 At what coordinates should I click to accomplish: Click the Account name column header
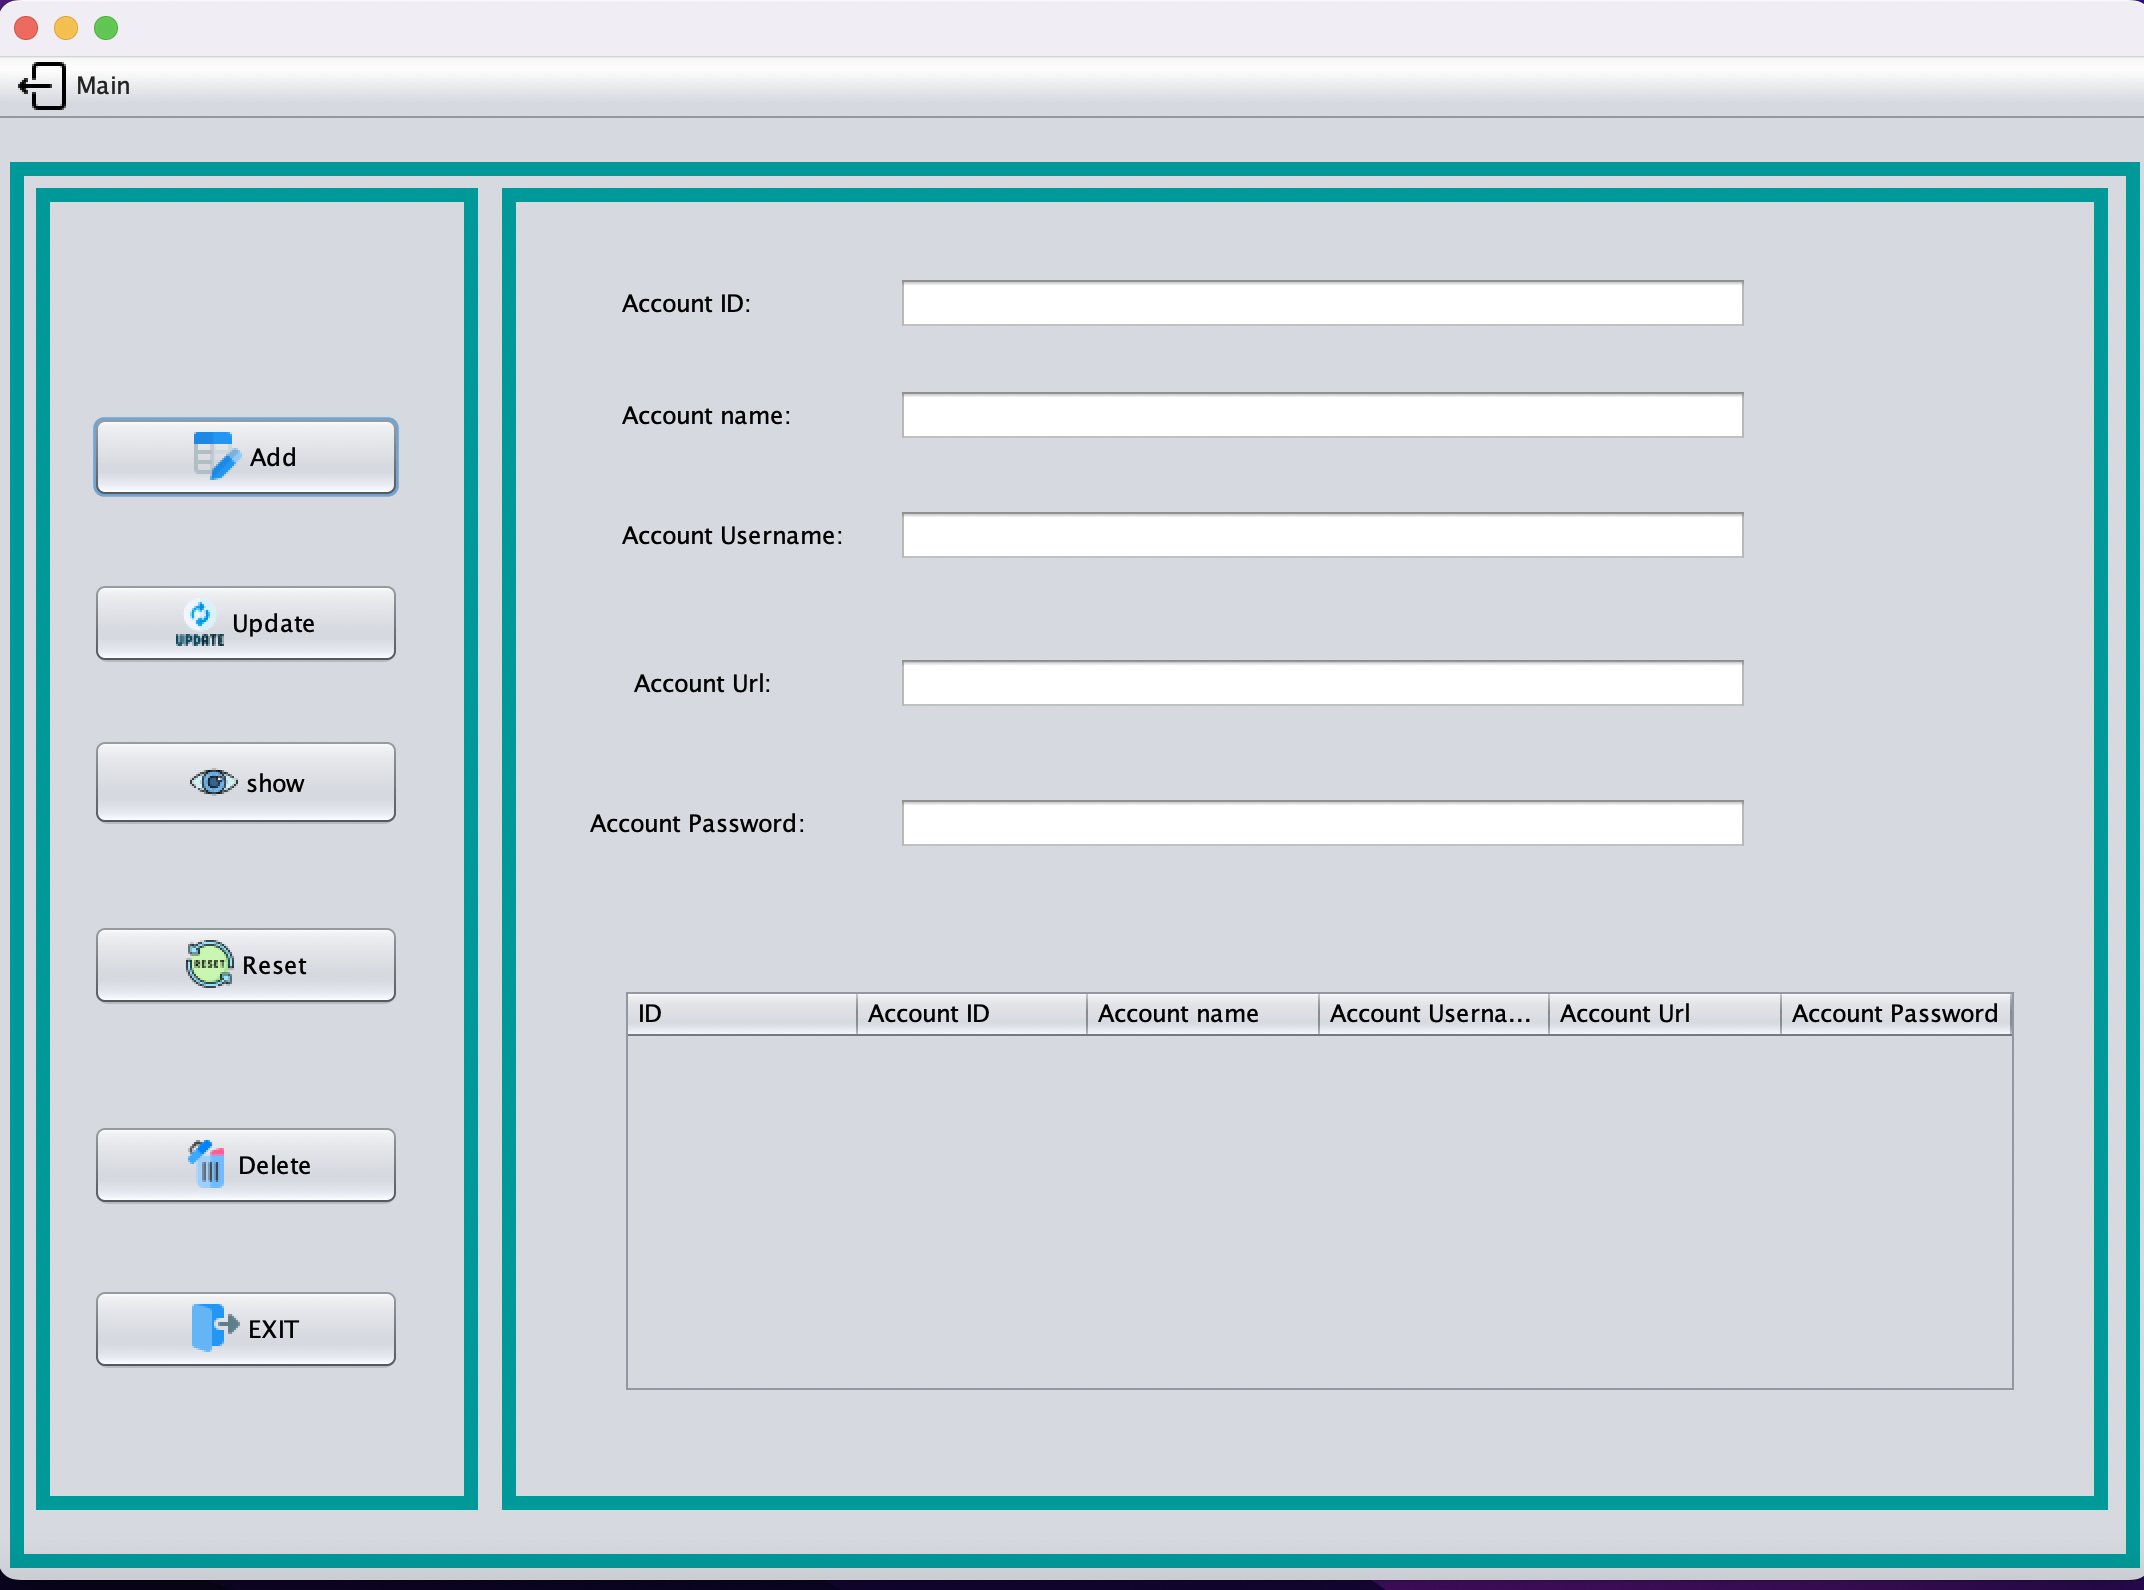[1203, 1014]
